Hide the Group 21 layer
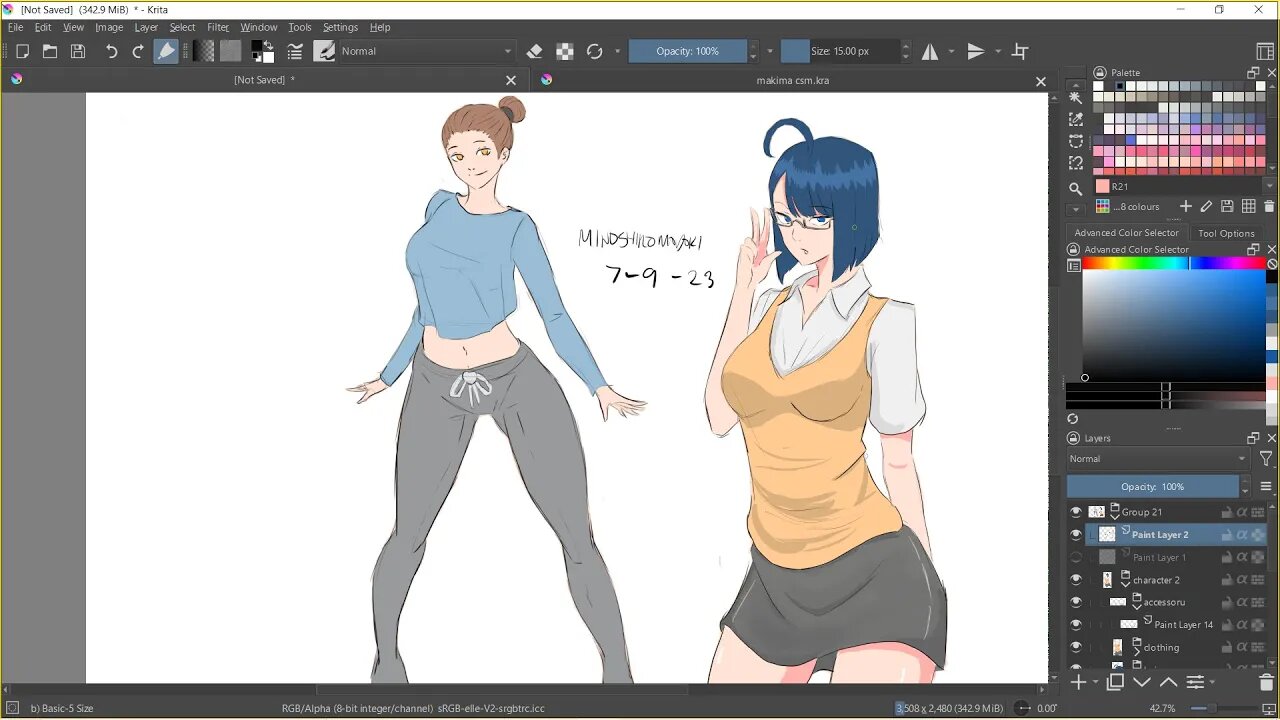1280x720 pixels. tap(1076, 512)
